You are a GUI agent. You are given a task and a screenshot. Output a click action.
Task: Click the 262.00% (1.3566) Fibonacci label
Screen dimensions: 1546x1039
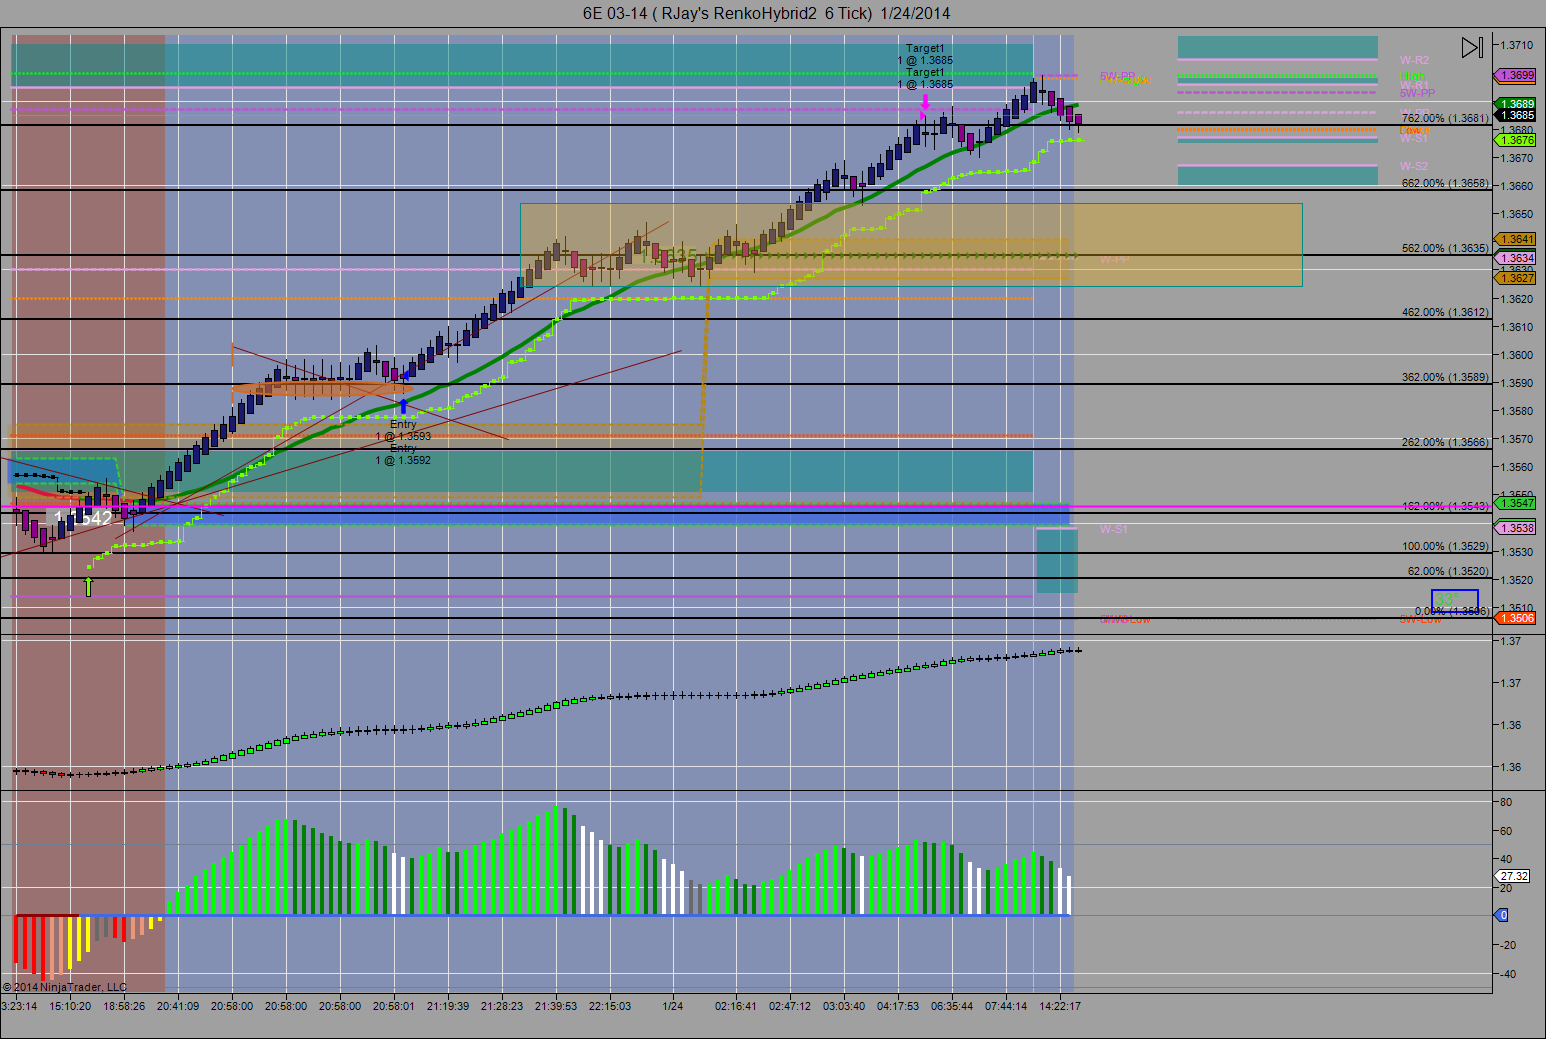pos(1445,442)
